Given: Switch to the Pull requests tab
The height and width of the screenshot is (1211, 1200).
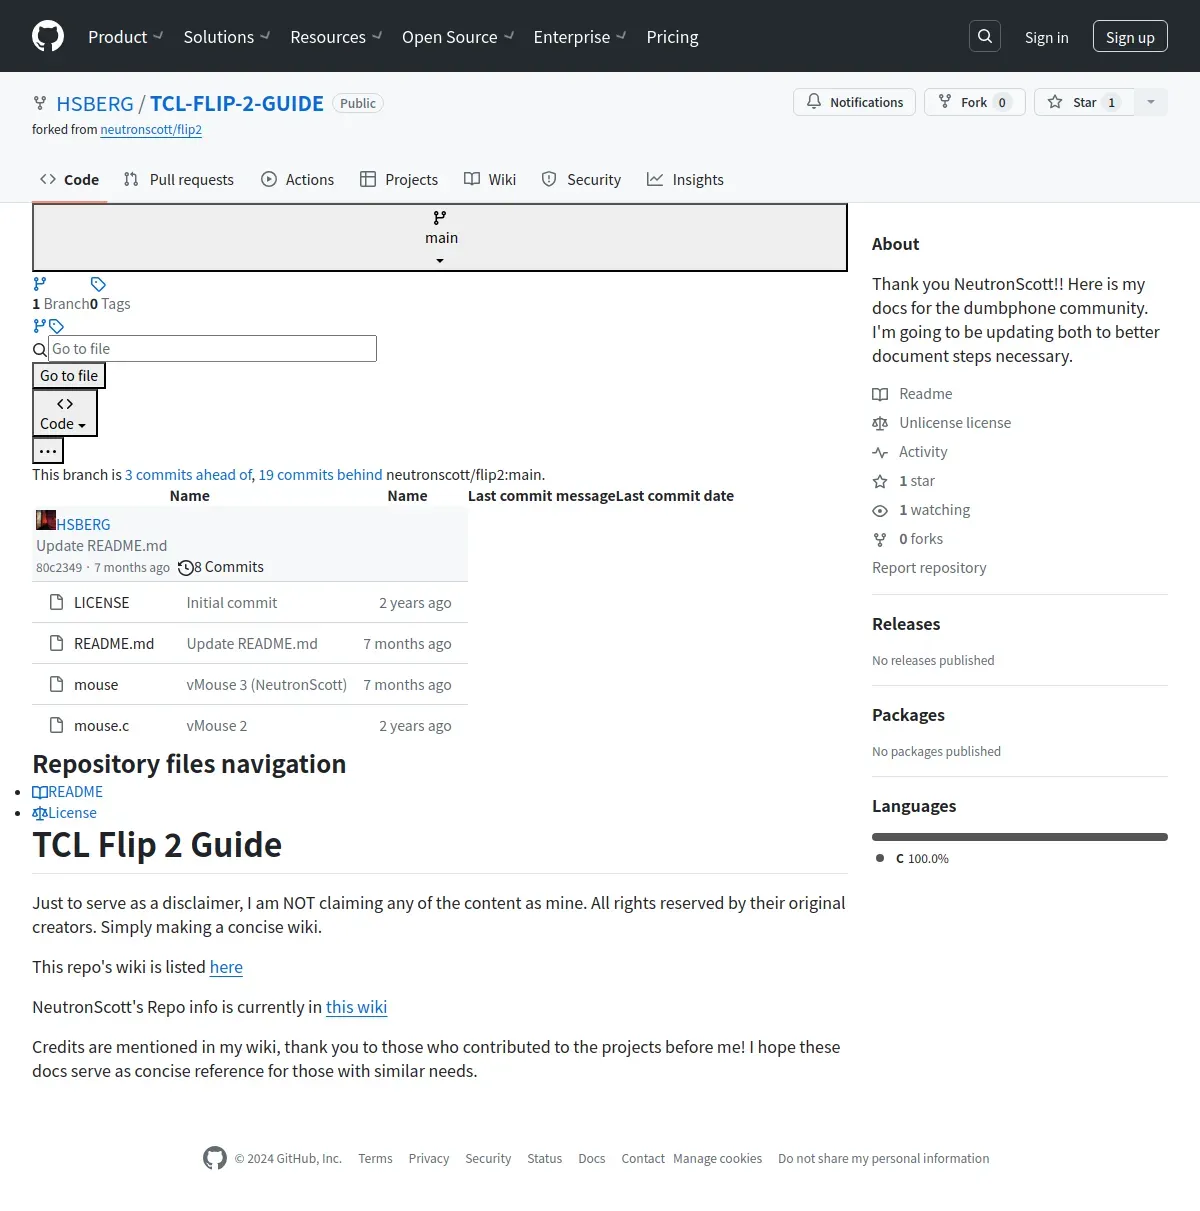Looking at the screenshot, I should tap(179, 180).
